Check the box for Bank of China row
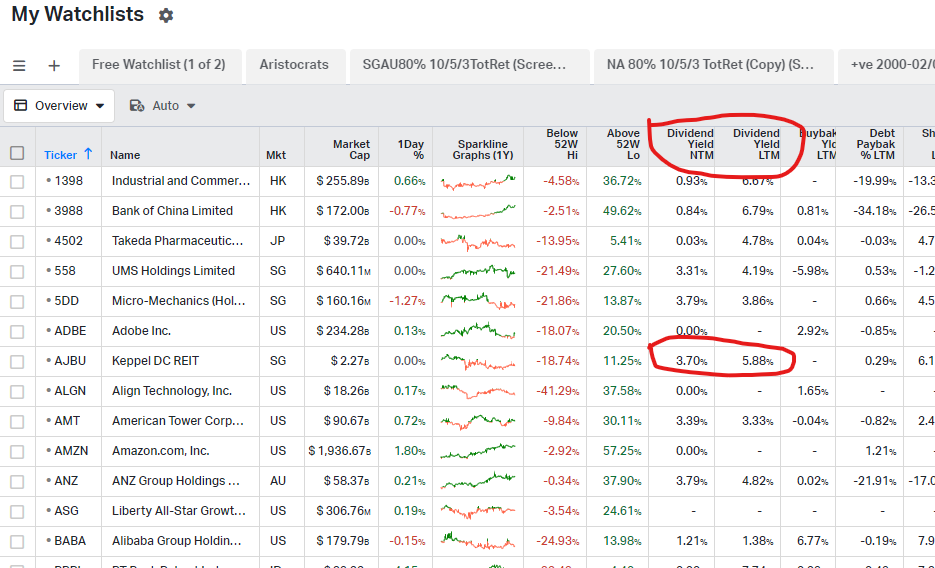 point(17,212)
